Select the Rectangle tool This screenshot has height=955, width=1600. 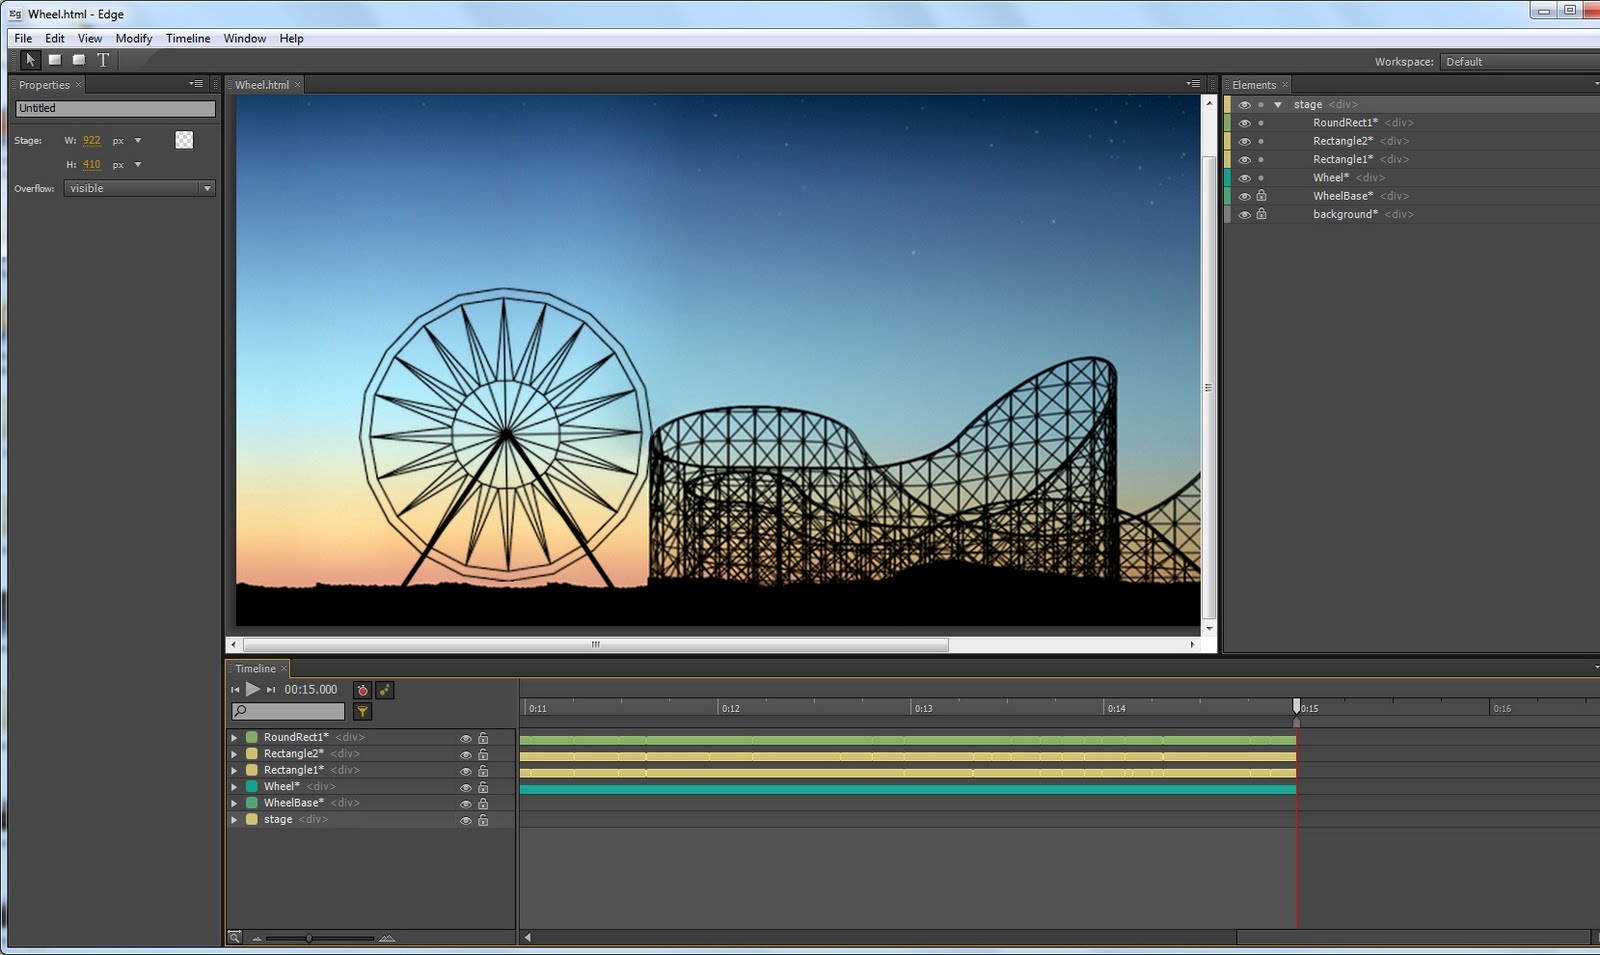pos(55,60)
